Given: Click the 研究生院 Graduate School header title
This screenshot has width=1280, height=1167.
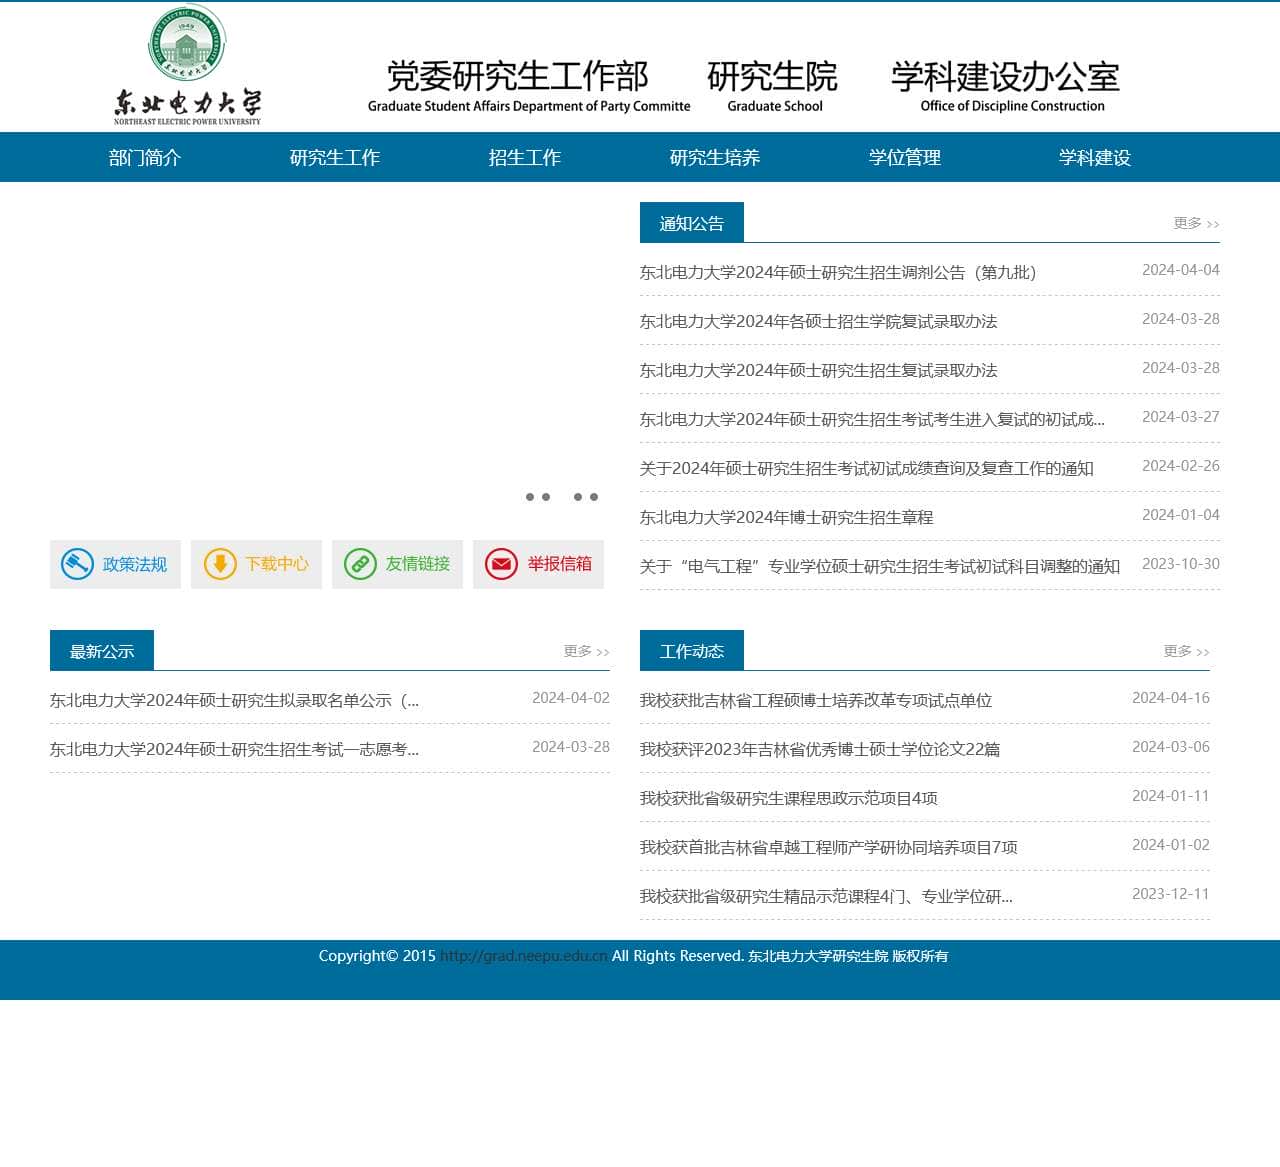Looking at the screenshot, I should coord(773,85).
